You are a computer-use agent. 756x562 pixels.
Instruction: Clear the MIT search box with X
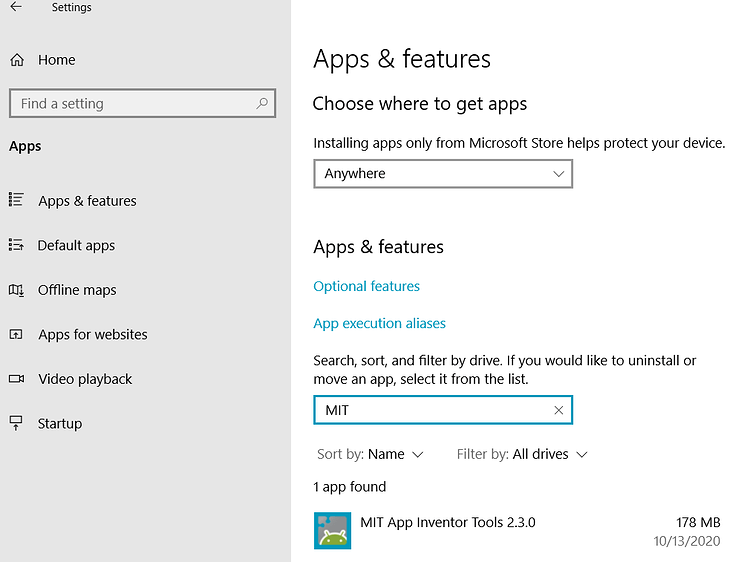558,410
